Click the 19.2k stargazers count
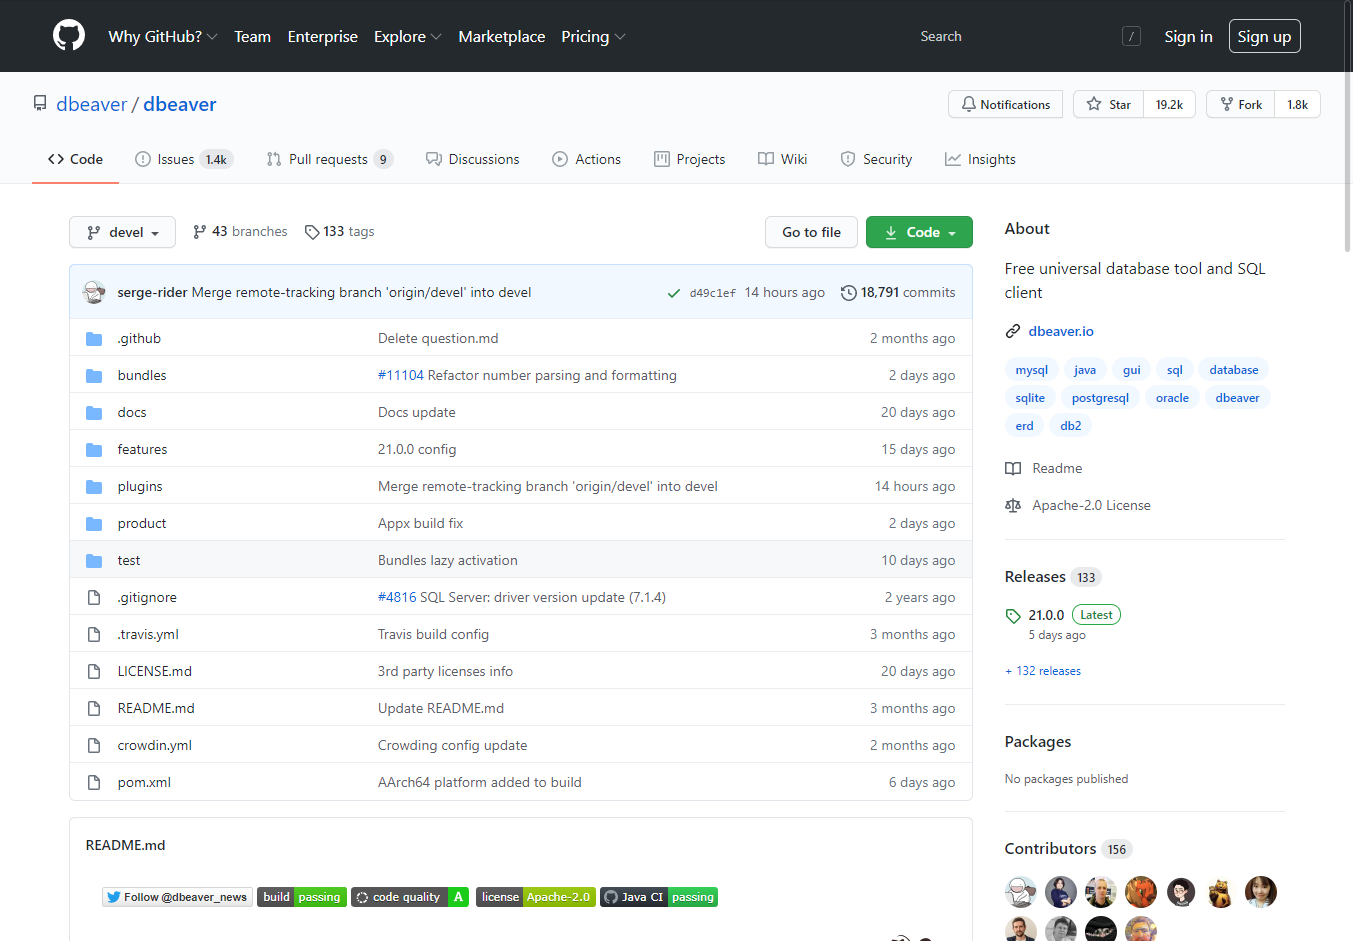1353x941 pixels. pyautogui.click(x=1169, y=104)
